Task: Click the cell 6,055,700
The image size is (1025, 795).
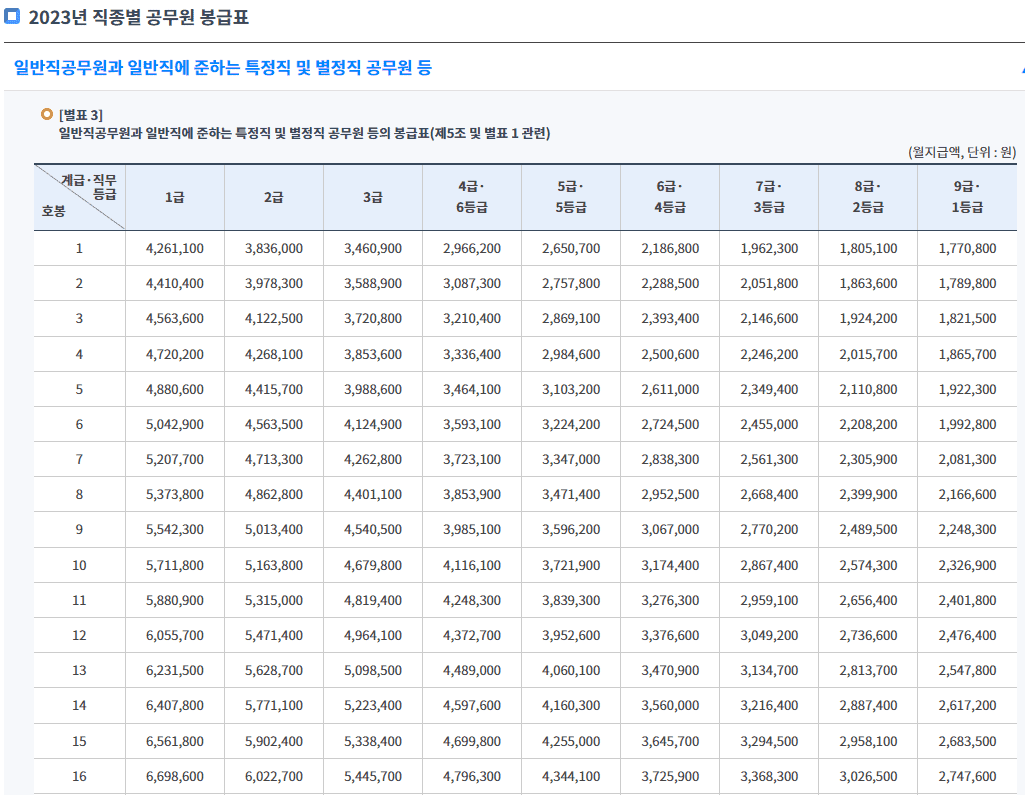Action: pyautogui.click(x=175, y=635)
